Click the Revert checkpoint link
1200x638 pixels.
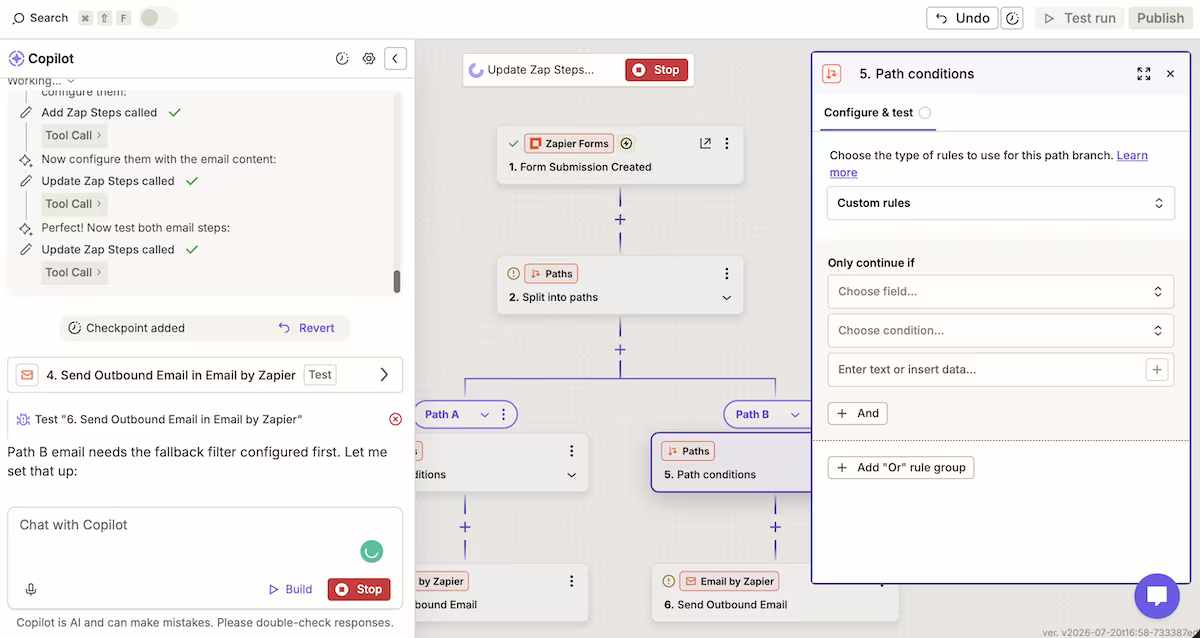point(306,328)
